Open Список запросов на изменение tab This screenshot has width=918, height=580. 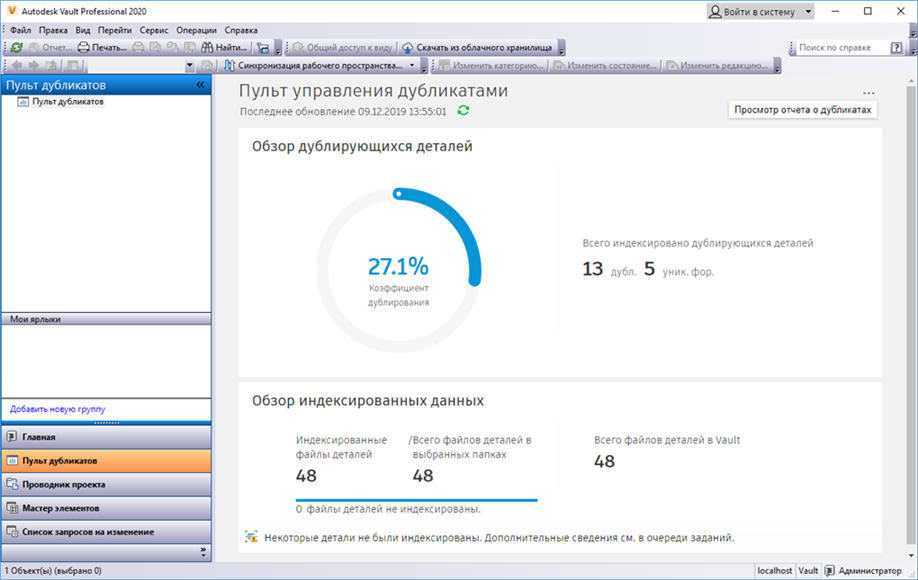pos(106,532)
